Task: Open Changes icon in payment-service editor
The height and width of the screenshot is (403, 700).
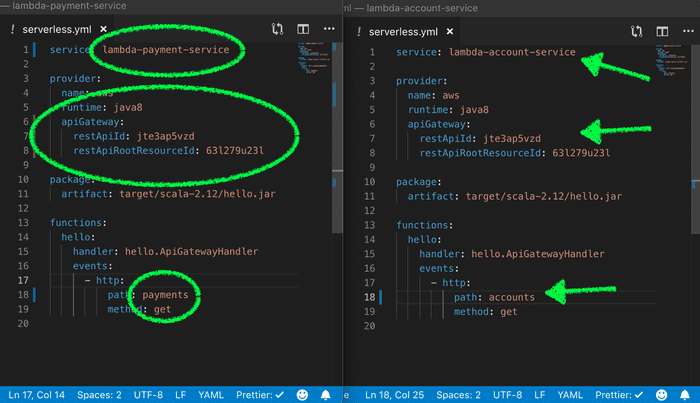Action: coord(277,29)
